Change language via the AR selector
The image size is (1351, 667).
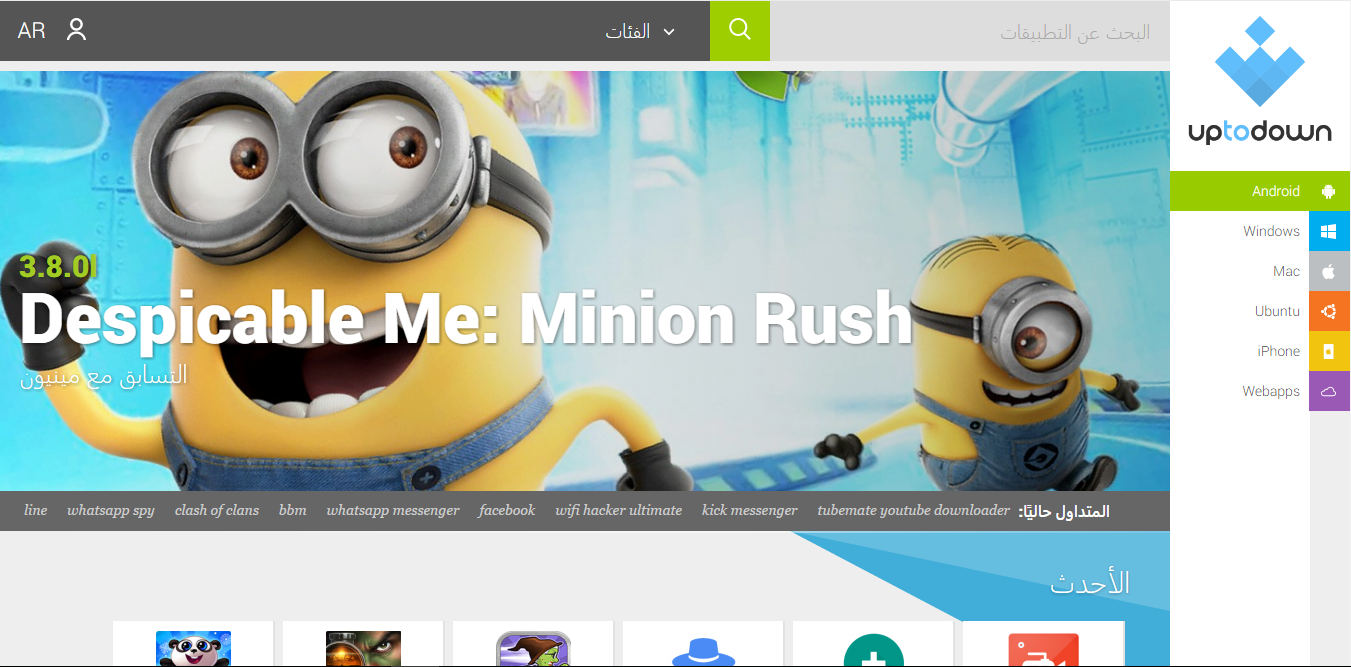coord(32,30)
